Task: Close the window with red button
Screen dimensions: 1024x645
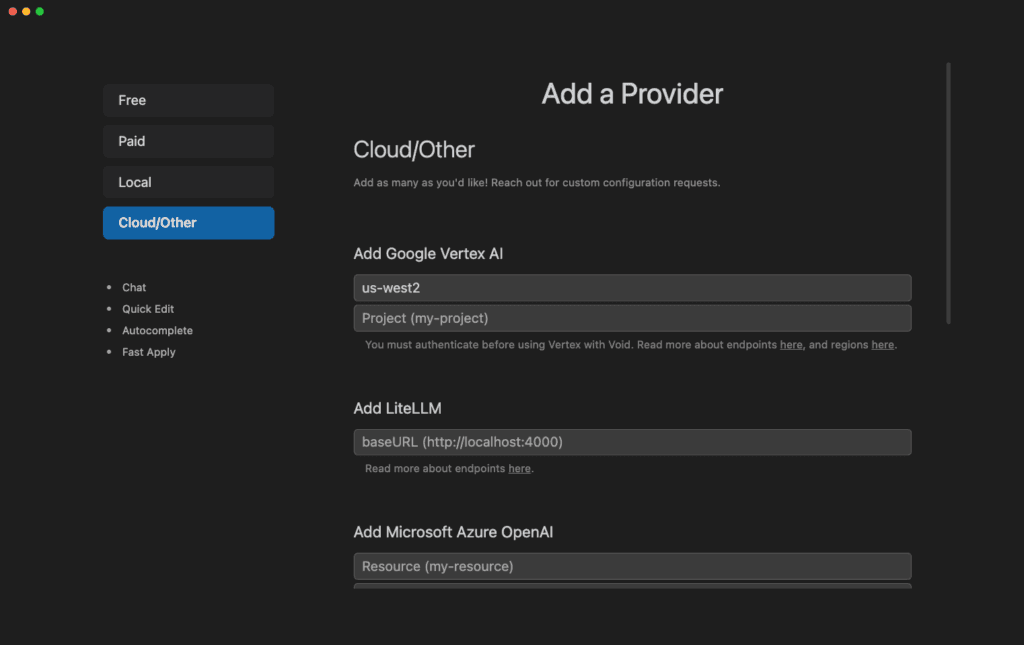Action: 12,11
